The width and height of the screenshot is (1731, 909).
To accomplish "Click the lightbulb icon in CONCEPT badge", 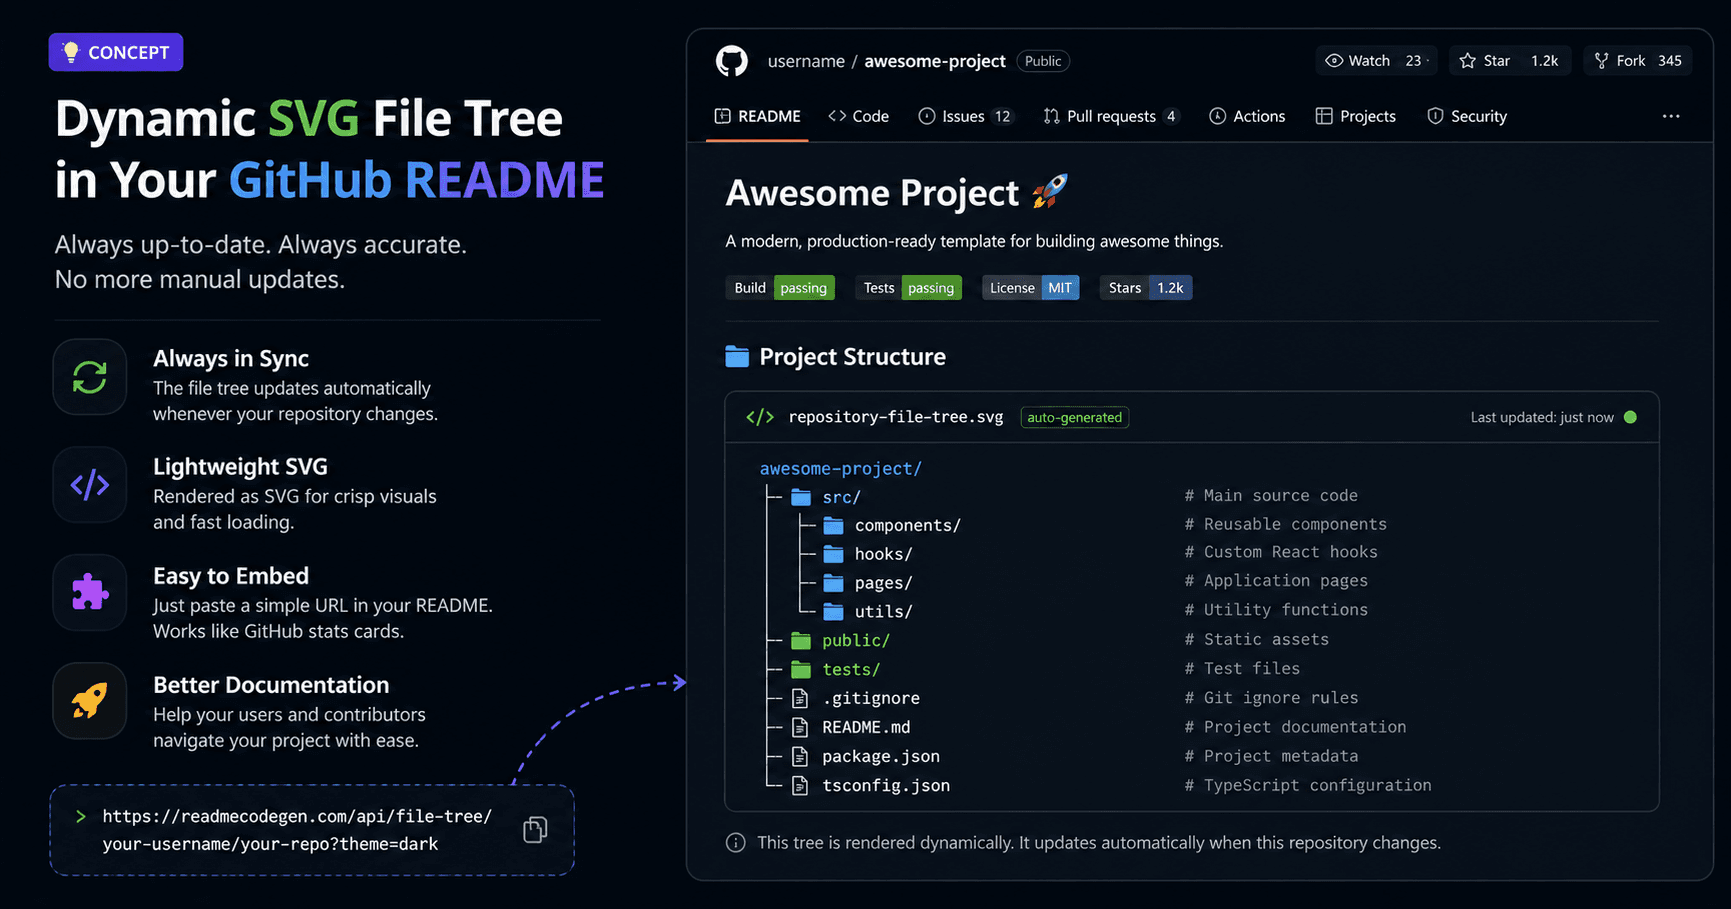I will click(x=70, y=52).
